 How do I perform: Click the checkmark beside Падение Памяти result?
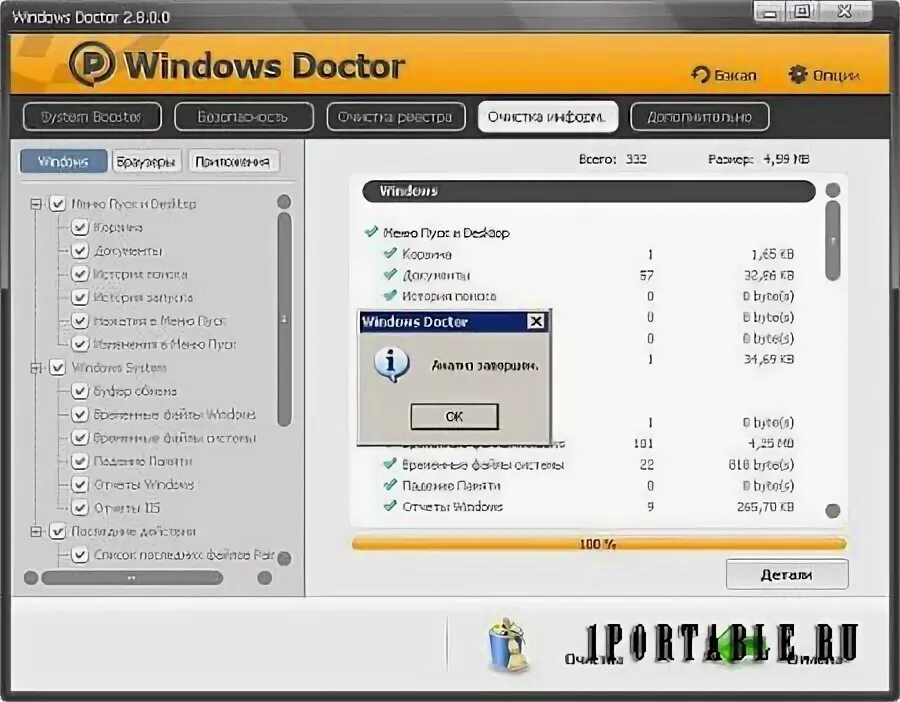(390, 485)
